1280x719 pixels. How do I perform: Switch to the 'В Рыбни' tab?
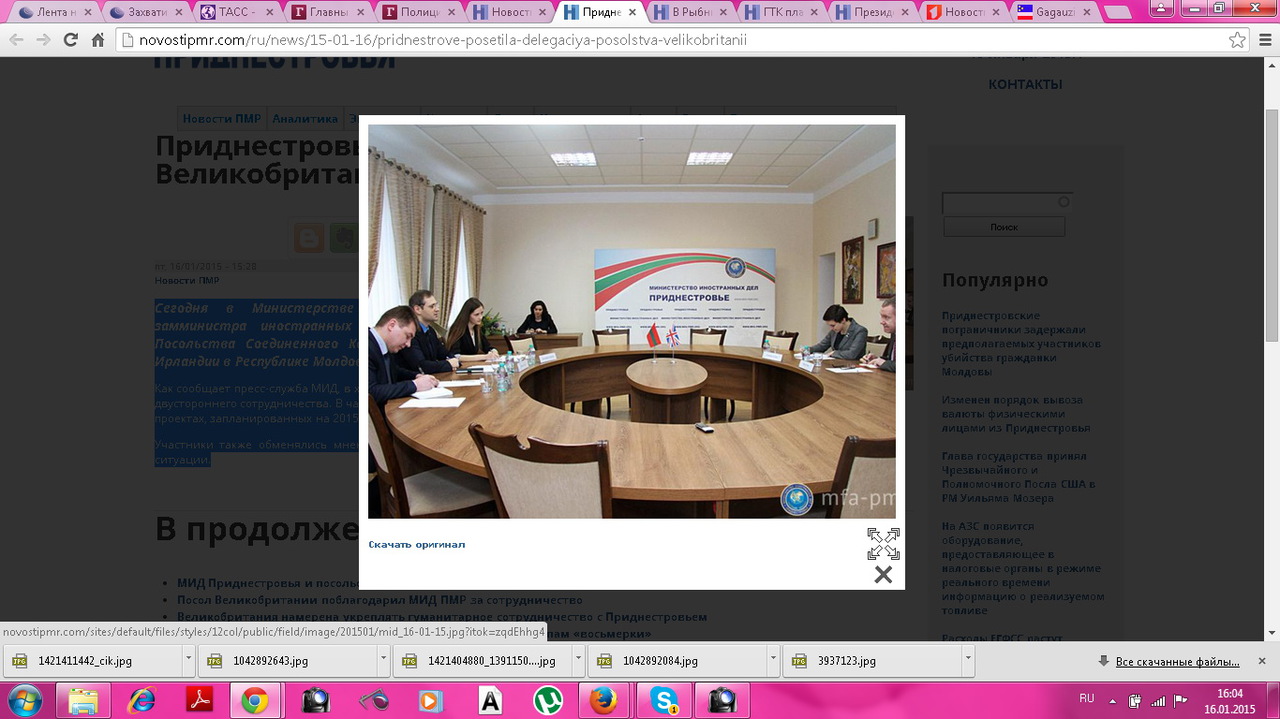point(693,12)
